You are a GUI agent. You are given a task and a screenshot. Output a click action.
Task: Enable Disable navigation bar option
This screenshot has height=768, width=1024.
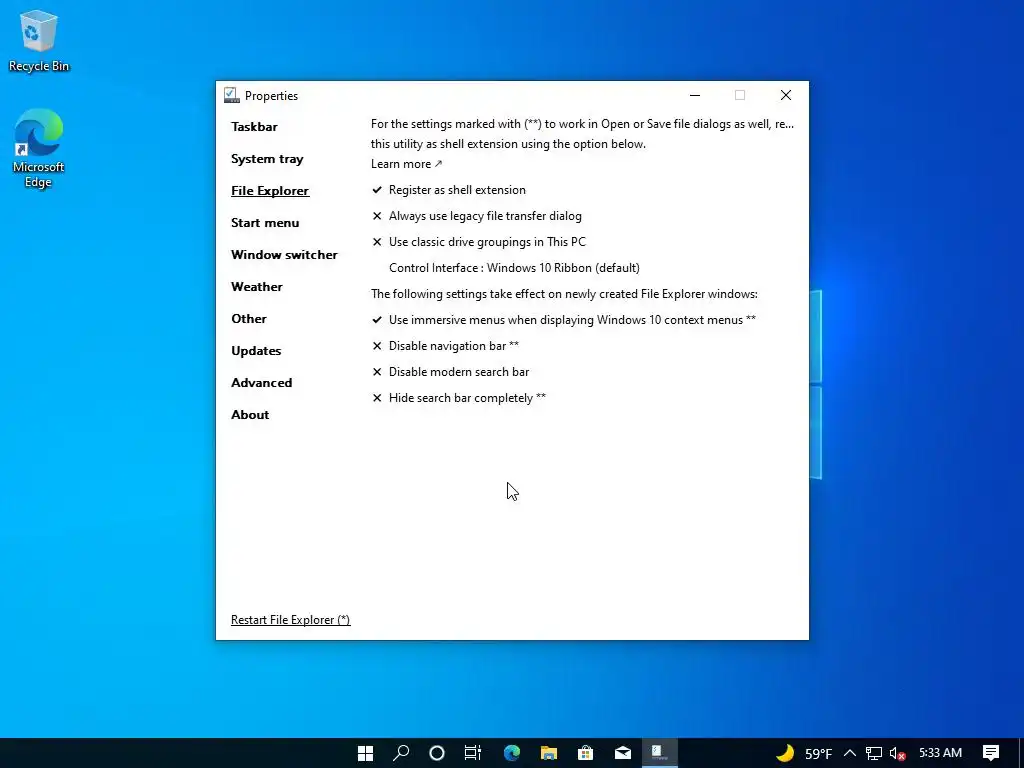pyautogui.click(x=445, y=346)
